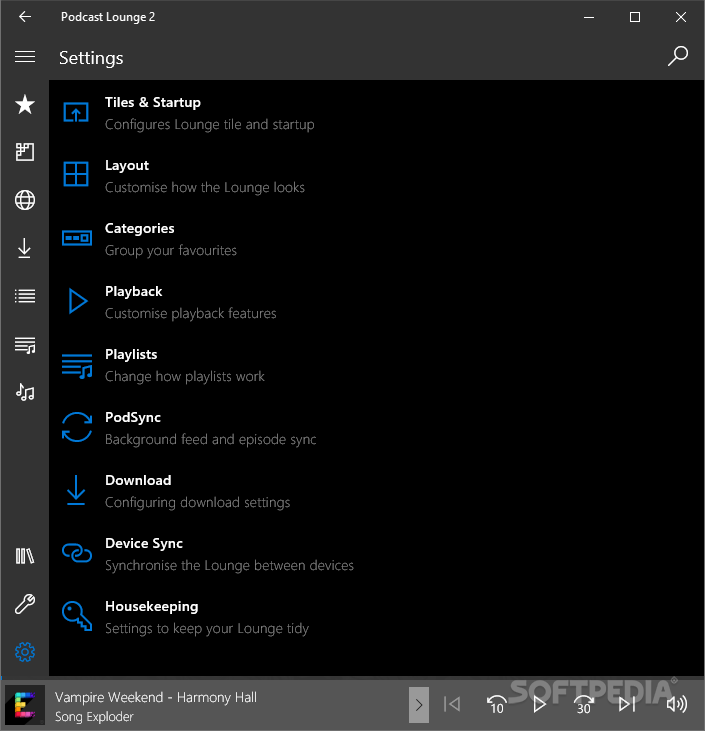Click the Housekeeping key icon
The width and height of the screenshot is (705, 731).
(77, 616)
